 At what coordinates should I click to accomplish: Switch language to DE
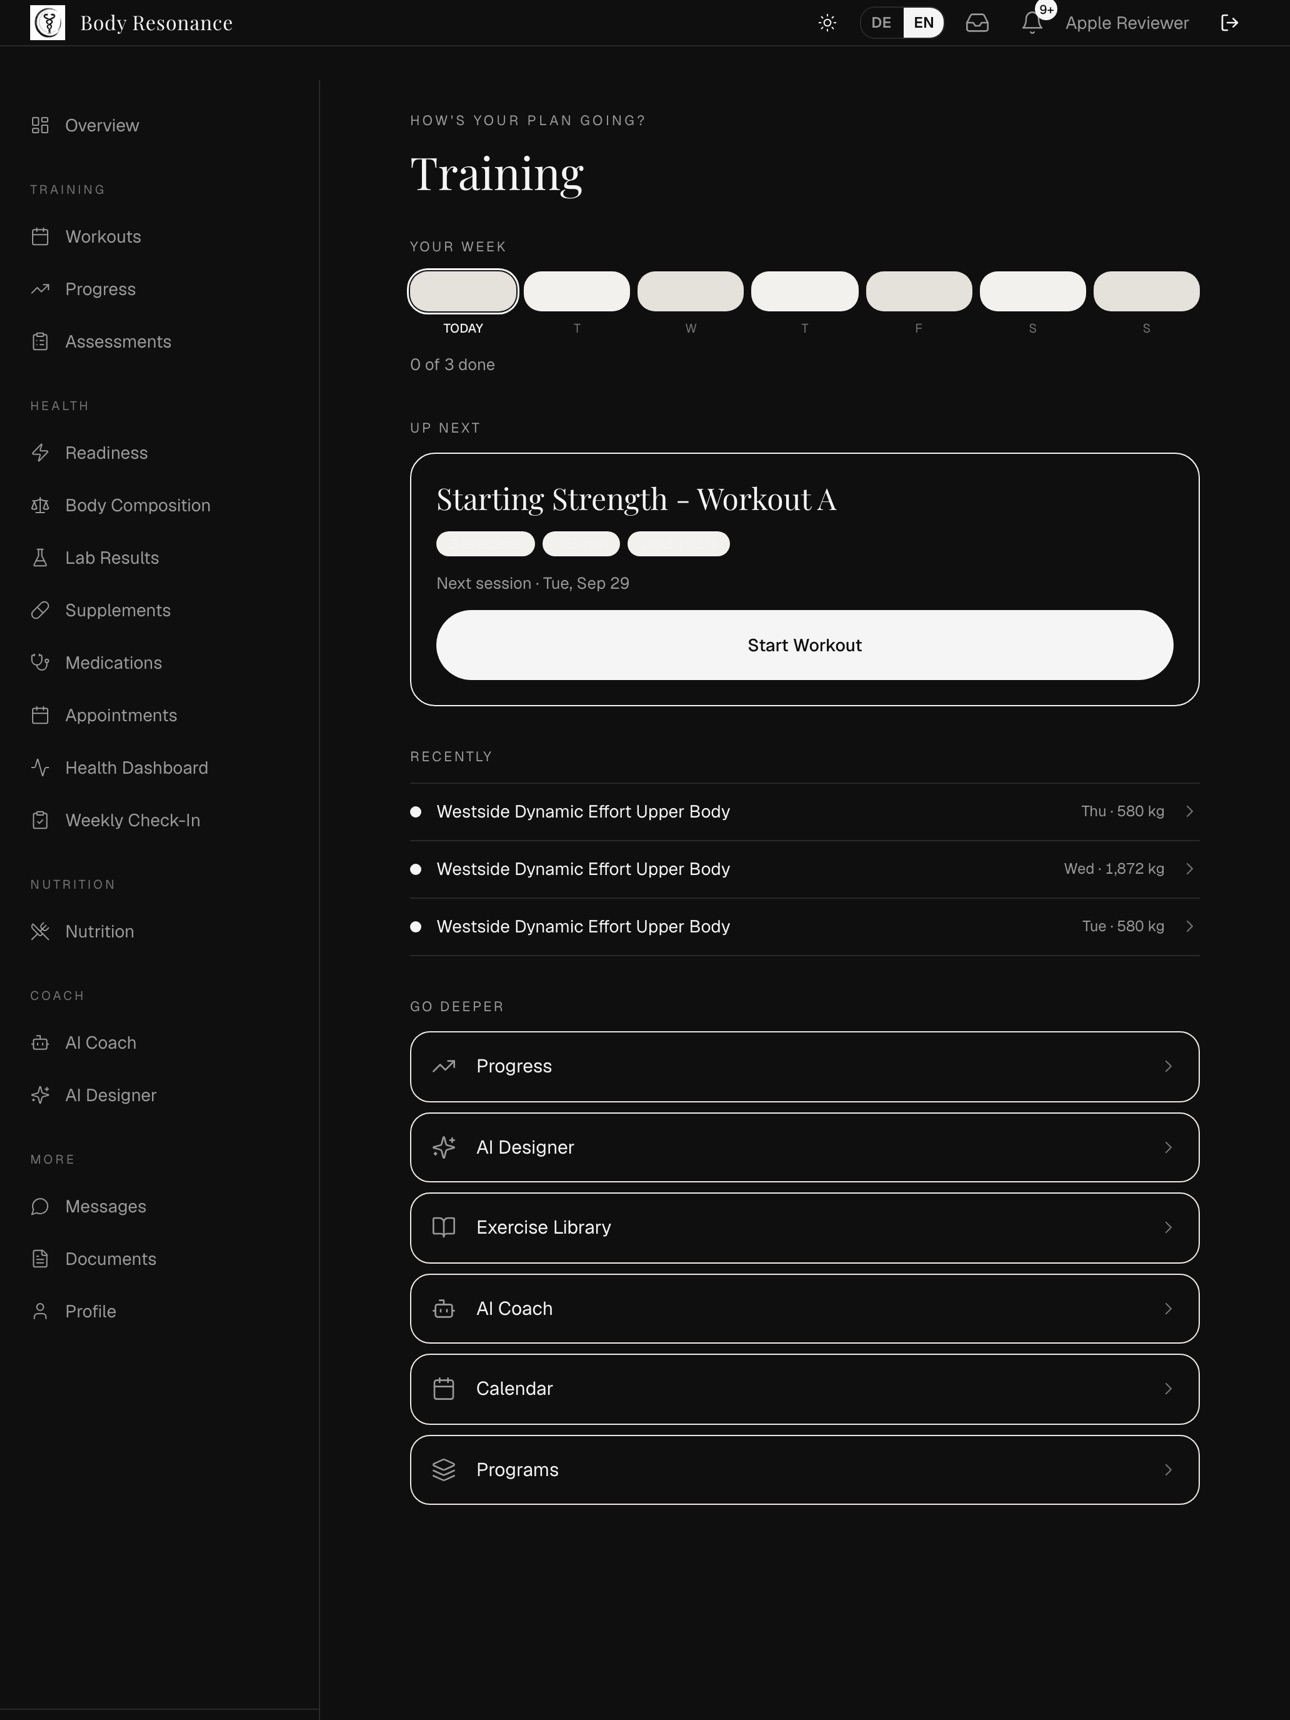click(x=881, y=23)
